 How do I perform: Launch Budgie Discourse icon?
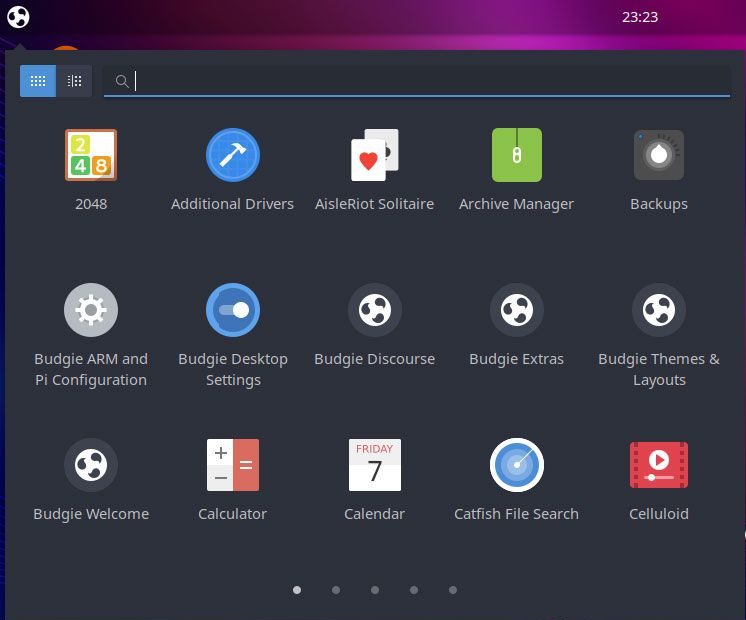374,310
